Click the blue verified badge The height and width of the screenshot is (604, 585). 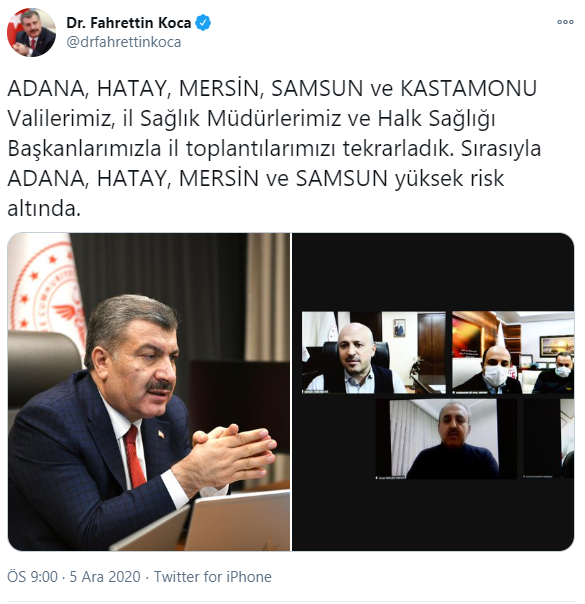tap(203, 23)
